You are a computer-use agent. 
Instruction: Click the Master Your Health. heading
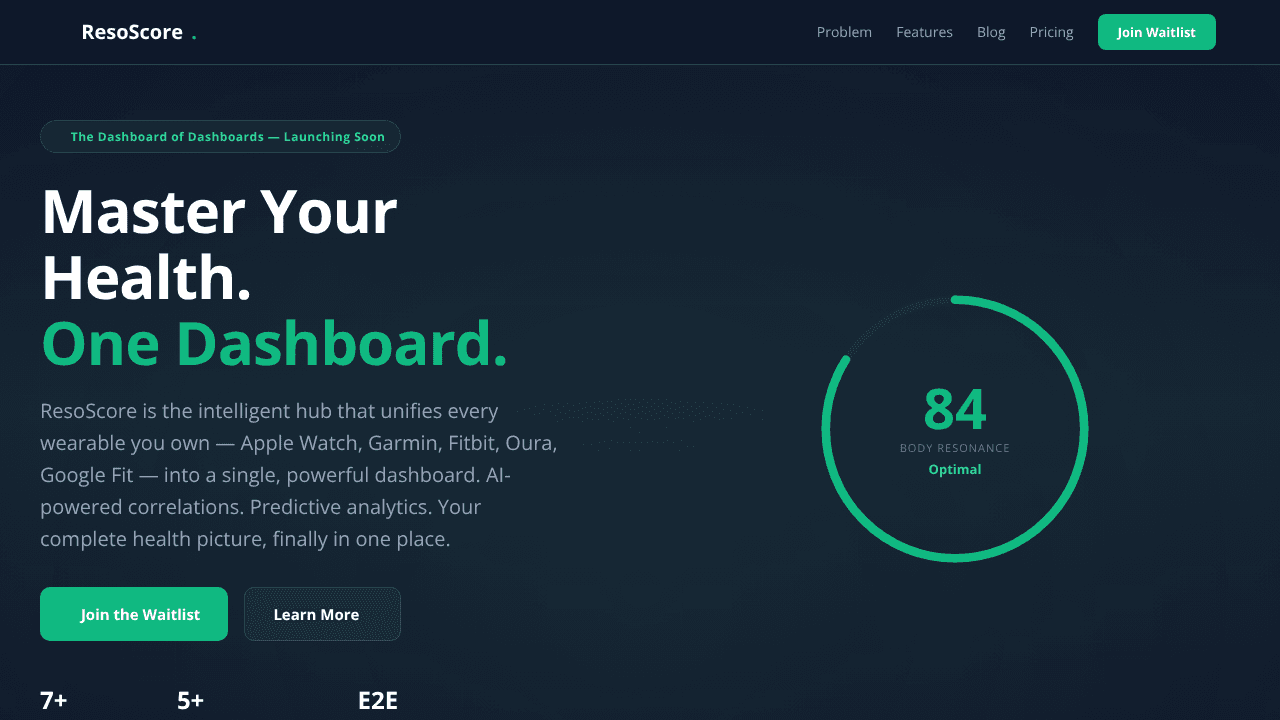point(219,245)
